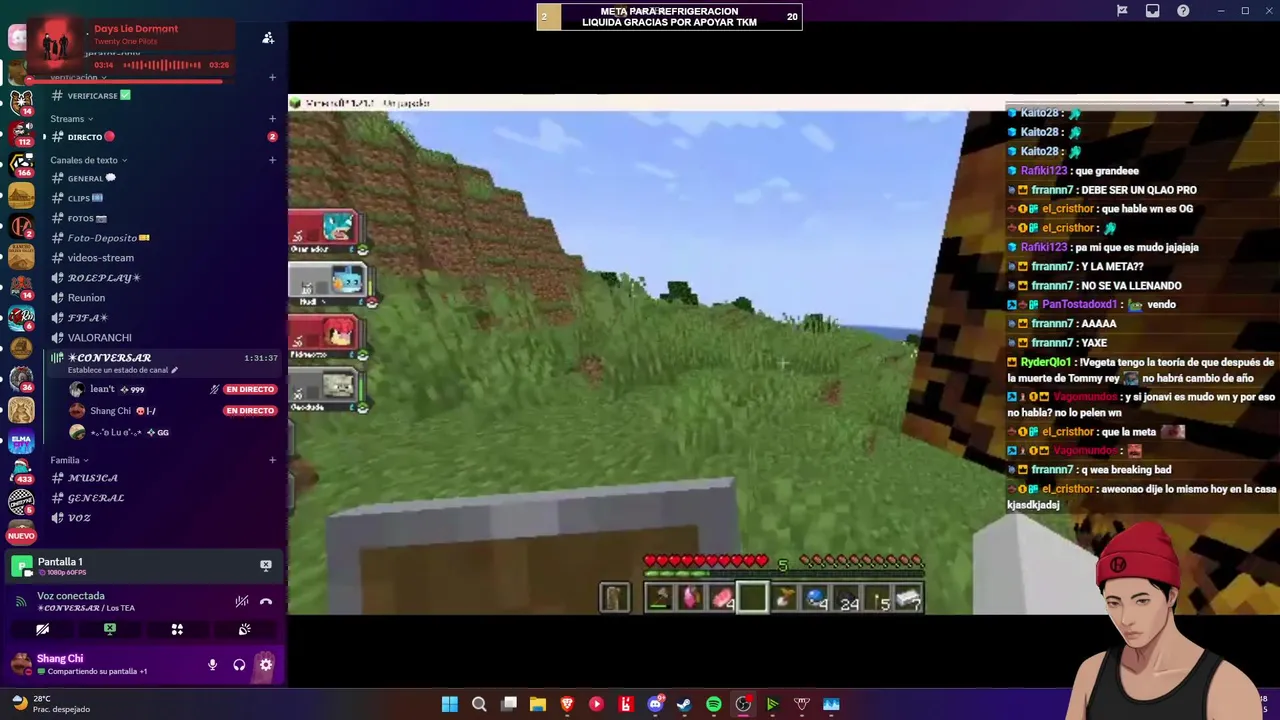Edit CONVERSAR channel status pencil

174,370
